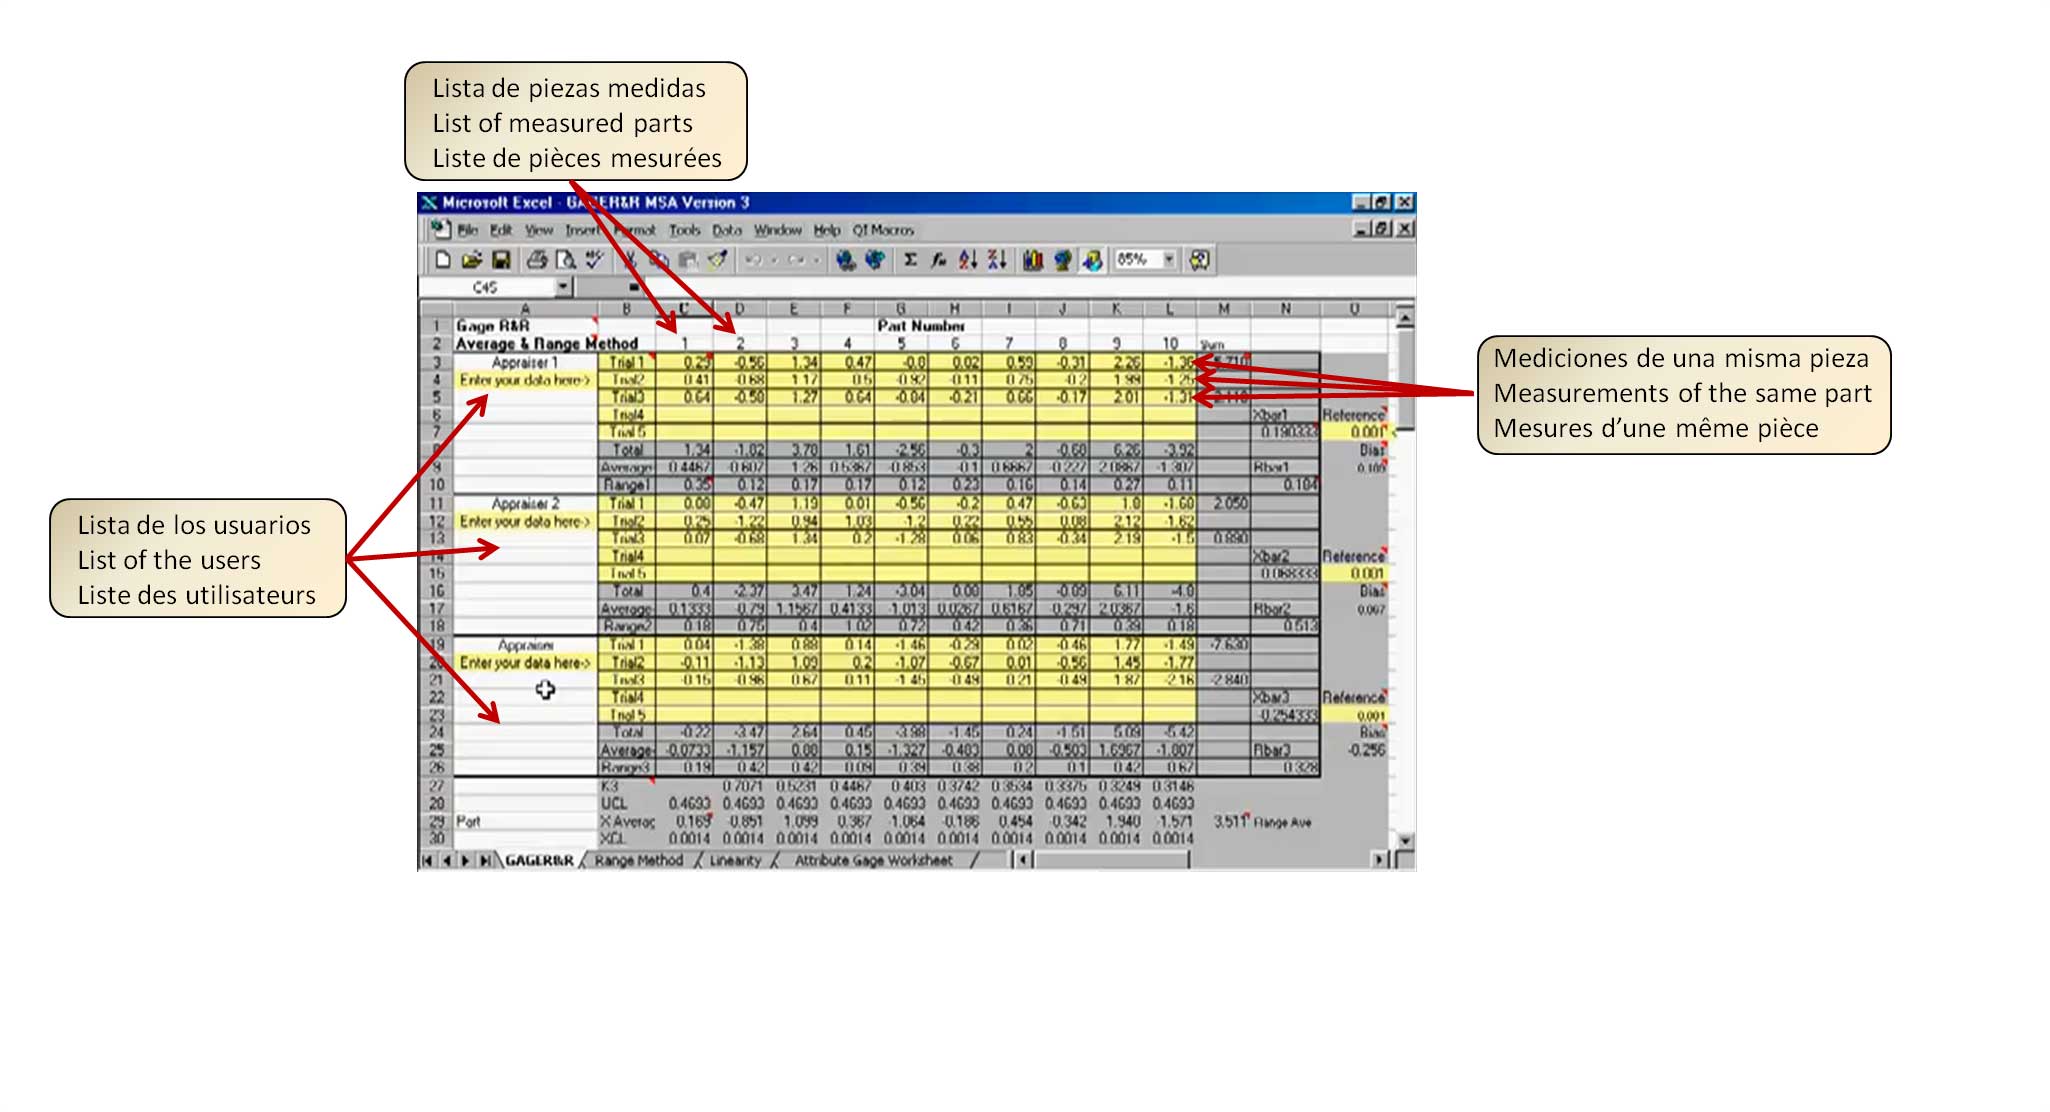Open the Edit menu
This screenshot has height=1112, width=2050.
pos(501,230)
